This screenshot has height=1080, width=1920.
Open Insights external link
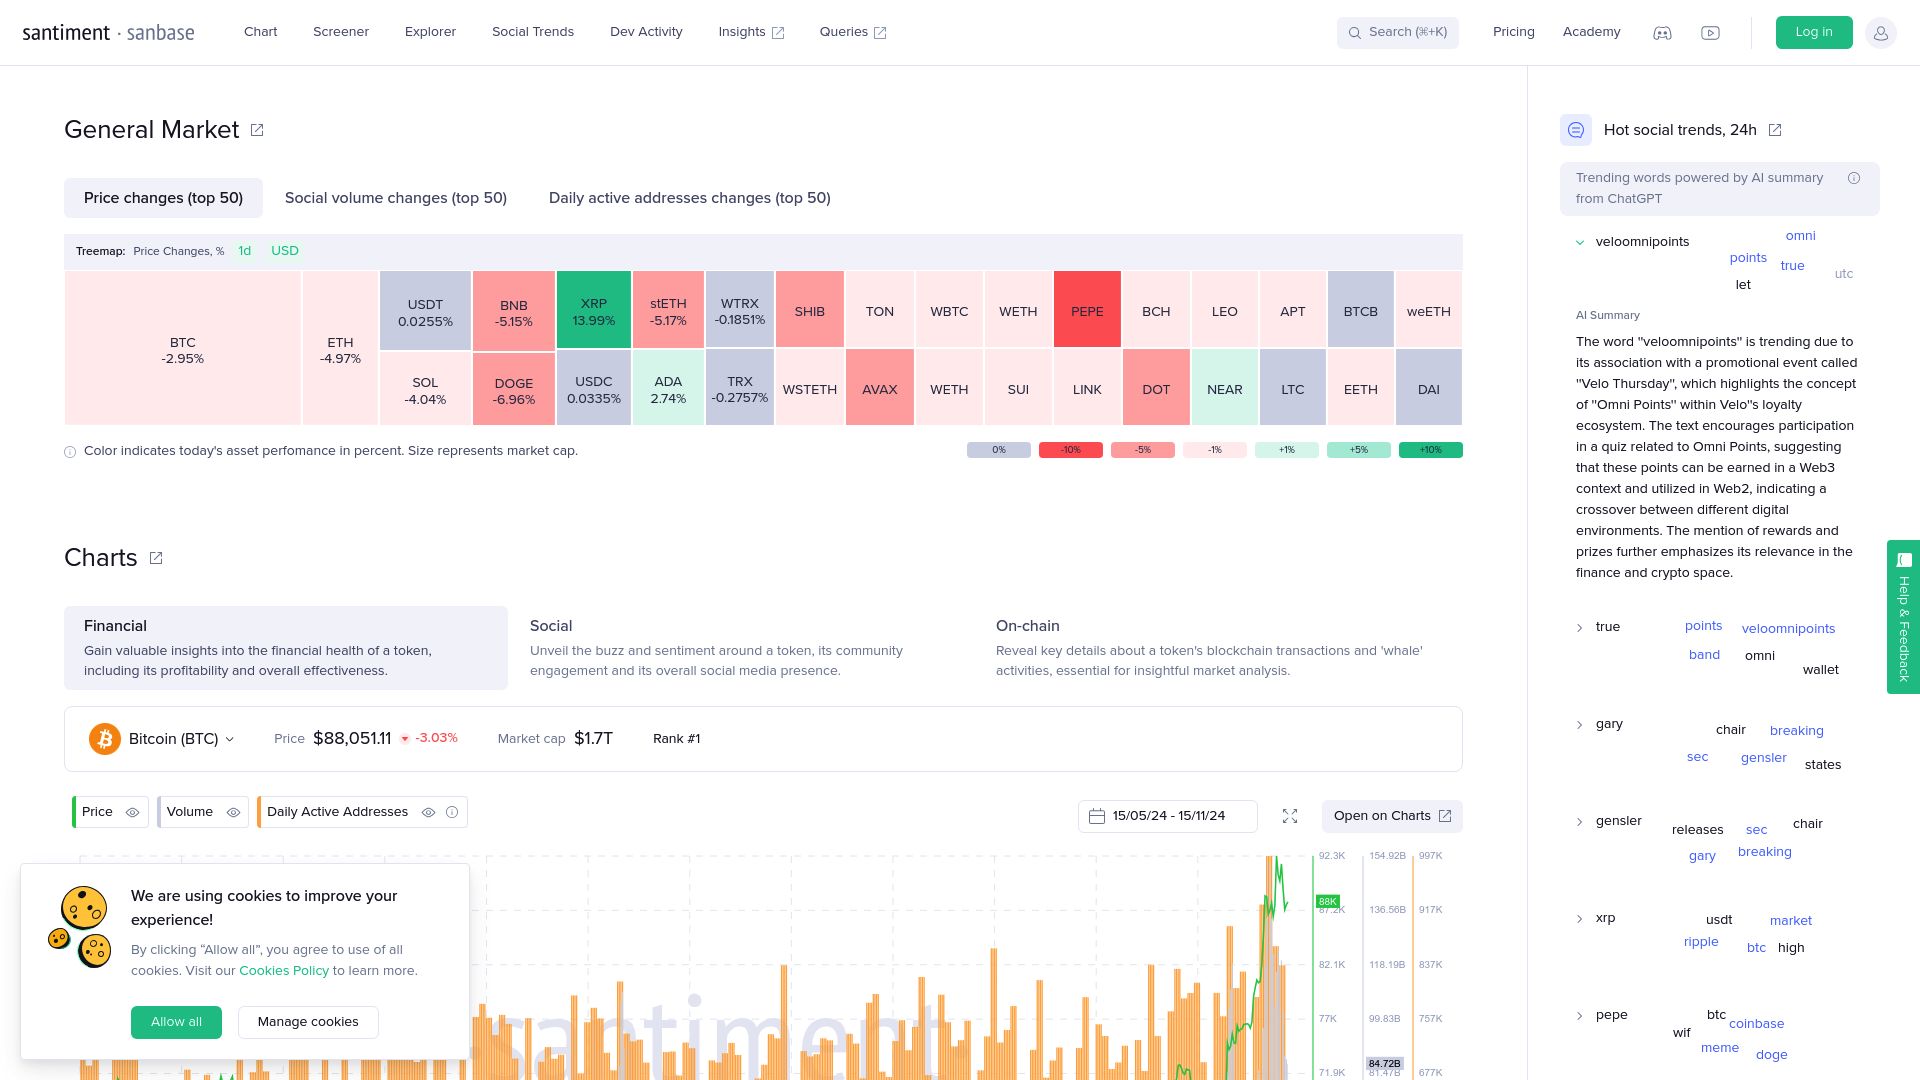[x=751, y=32]
